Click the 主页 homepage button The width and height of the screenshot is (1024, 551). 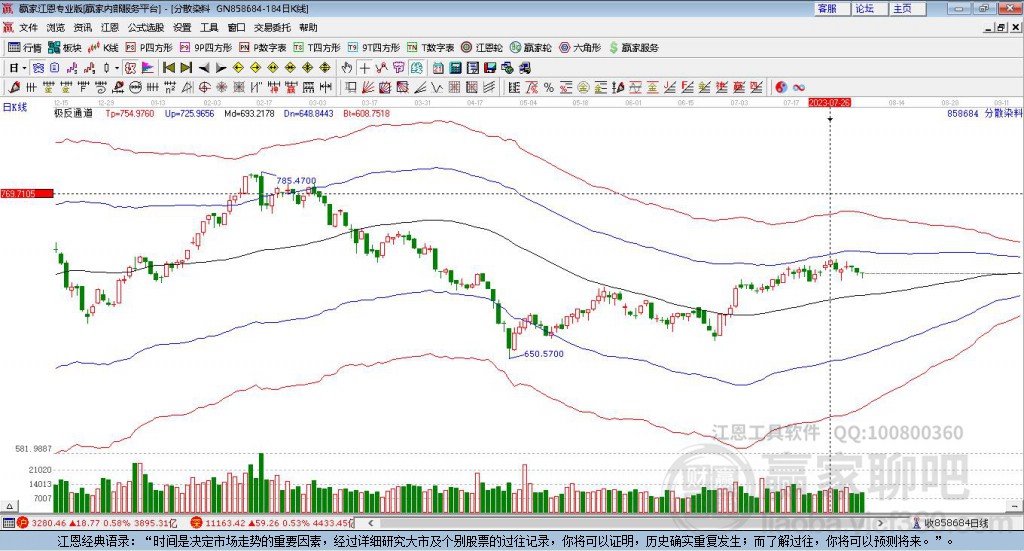(906, 8)
